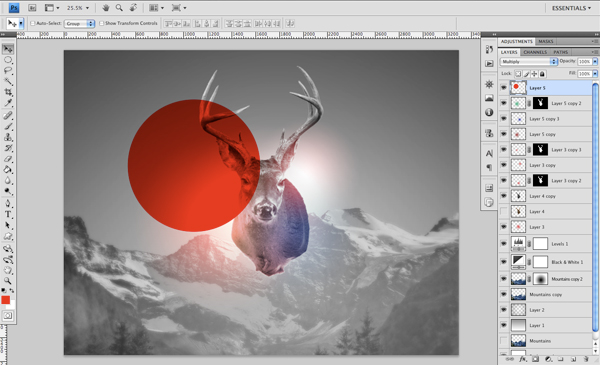Screen dimensions: 600x365
Task: Select the Blur tool
Action: [x=8, y=180]
